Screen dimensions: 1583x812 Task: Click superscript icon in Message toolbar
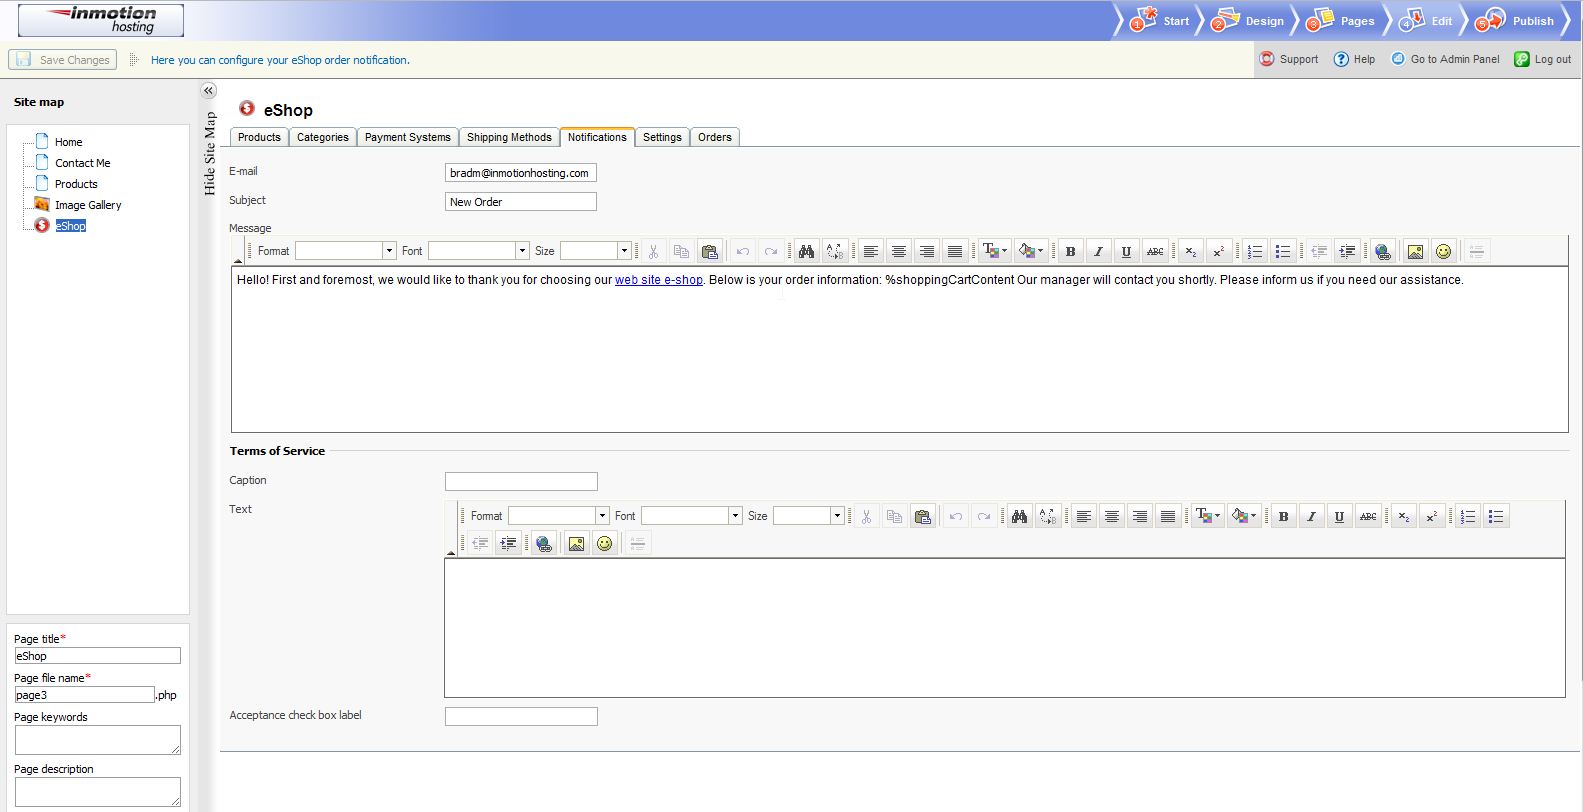[x=1218, y=251]
